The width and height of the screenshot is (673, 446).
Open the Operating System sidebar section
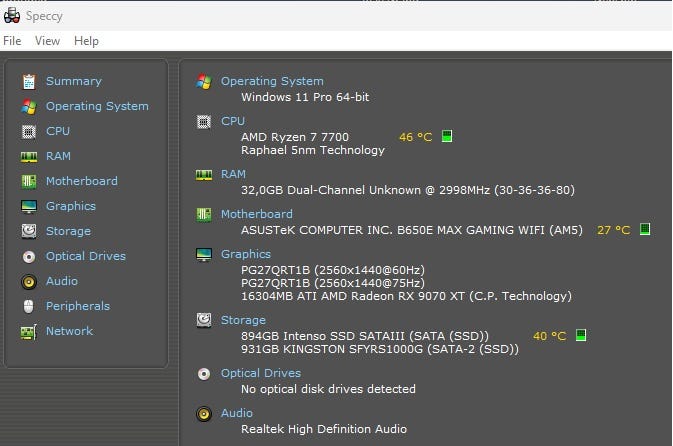click(97, 106)
